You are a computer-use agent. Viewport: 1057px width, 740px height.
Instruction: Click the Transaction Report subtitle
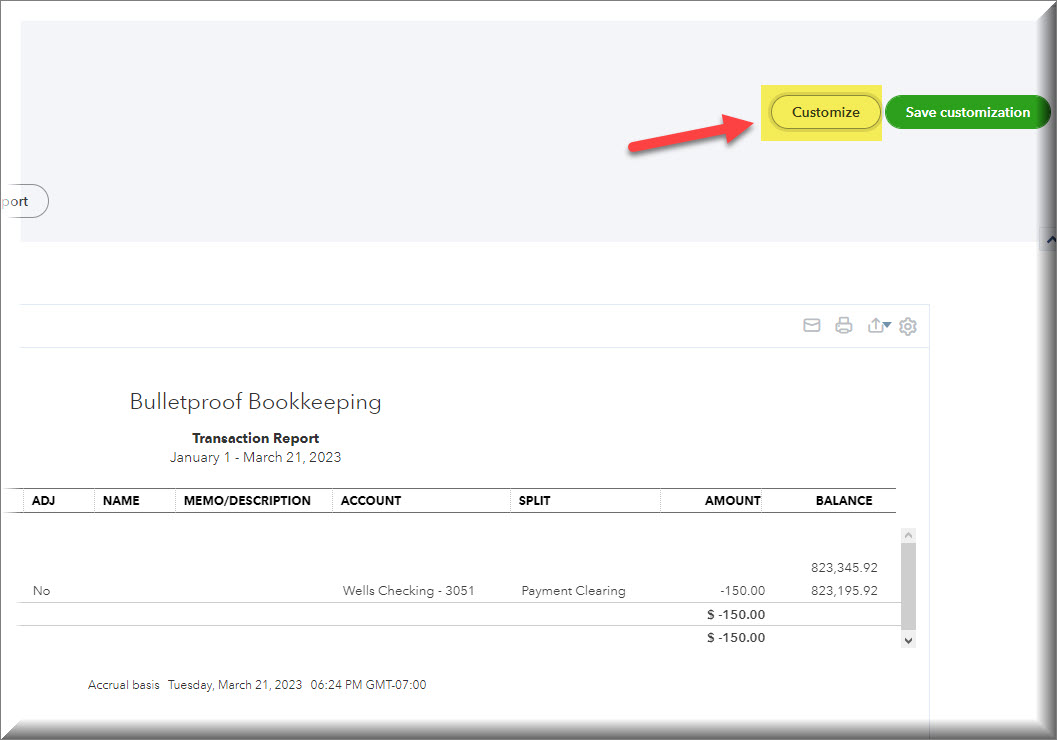(x=255, y=438)
